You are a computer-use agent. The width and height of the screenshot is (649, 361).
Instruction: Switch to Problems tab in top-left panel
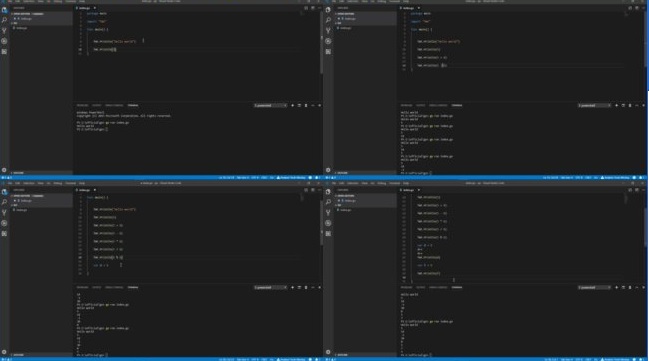pos(82,106)
